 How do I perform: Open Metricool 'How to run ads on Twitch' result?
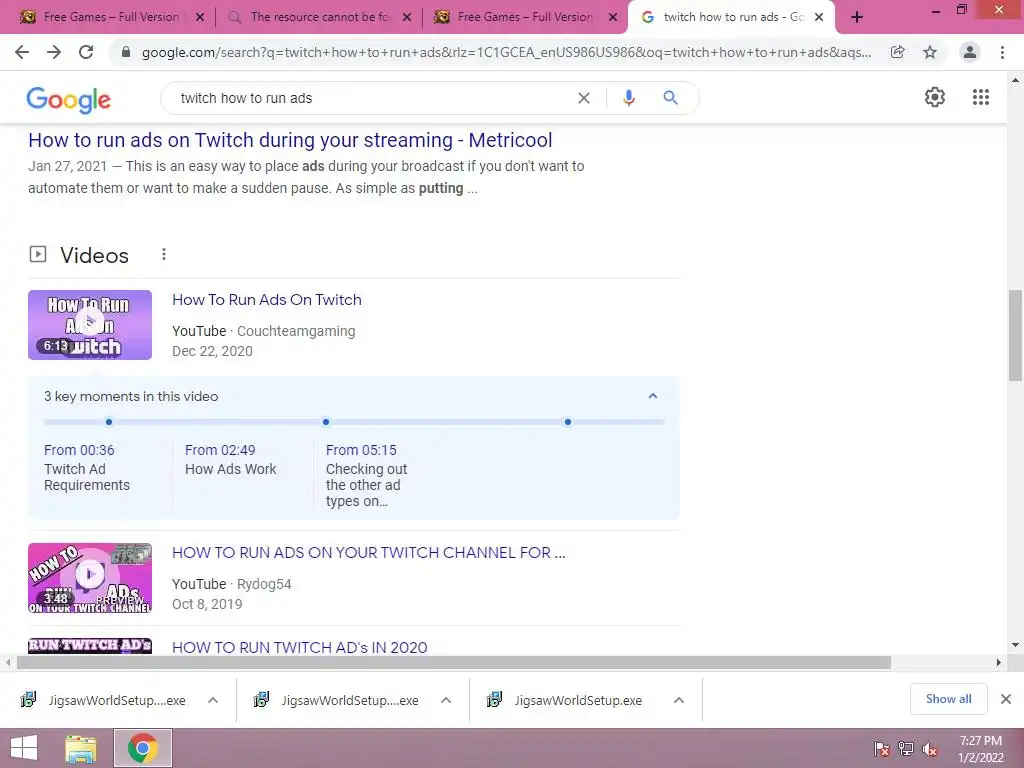pyautogui.click(x=290, y=140)
